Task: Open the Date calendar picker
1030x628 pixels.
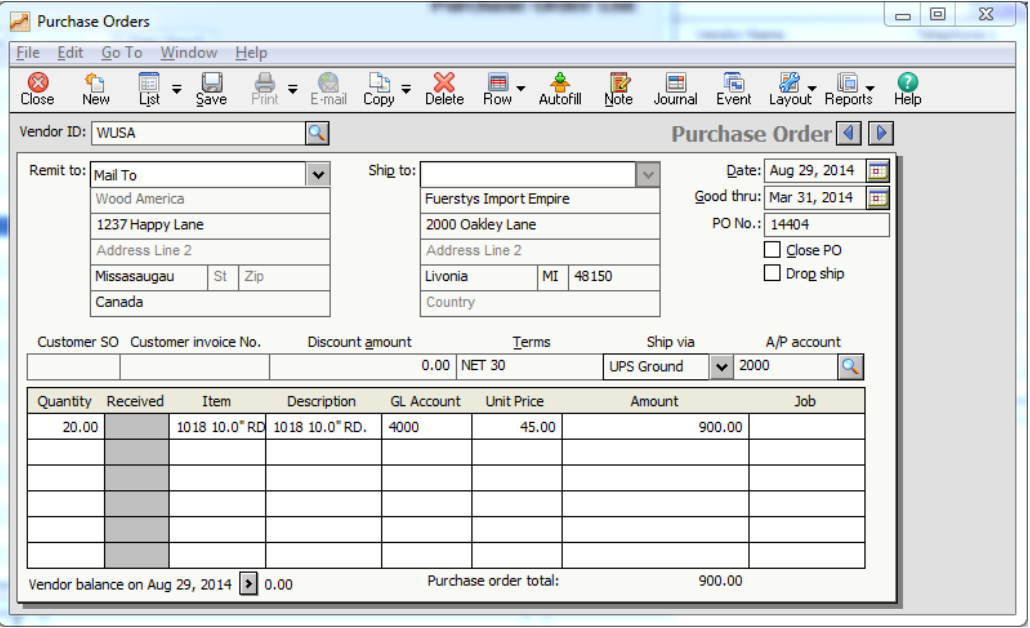Action: 877,171
